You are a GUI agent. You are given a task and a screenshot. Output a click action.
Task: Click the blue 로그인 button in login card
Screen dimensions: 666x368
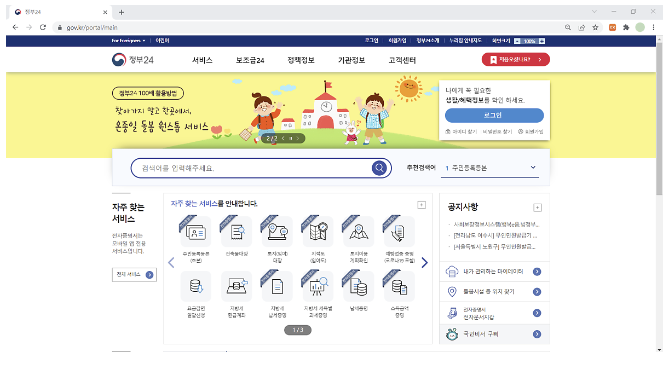pos(494,115)
